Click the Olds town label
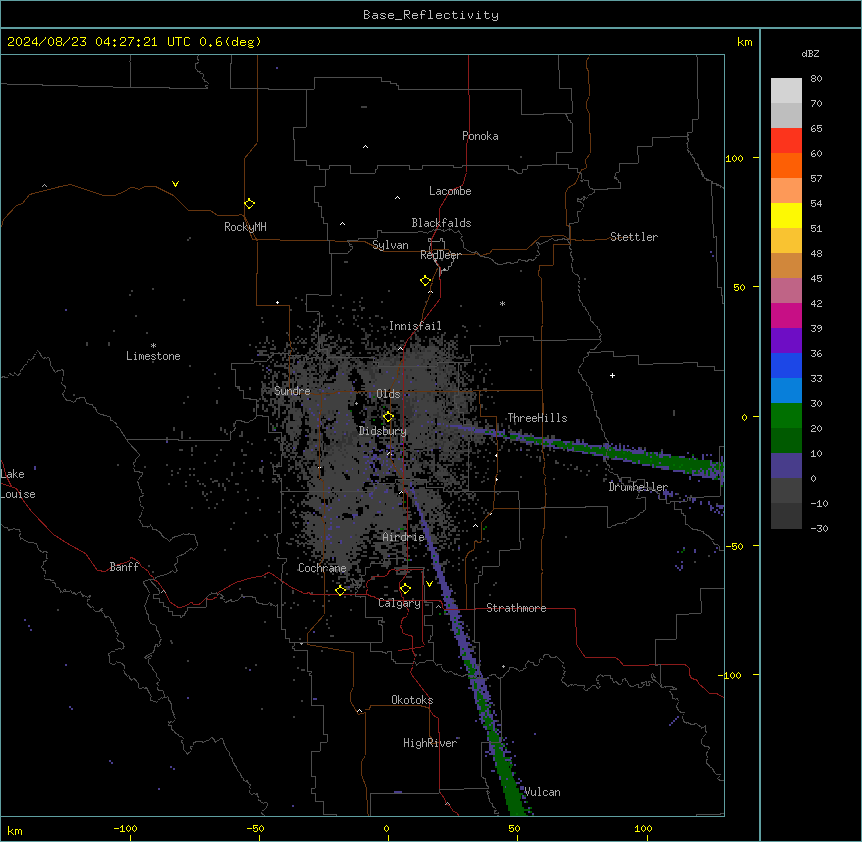The image size is (862, 842). tap(388, 394)
